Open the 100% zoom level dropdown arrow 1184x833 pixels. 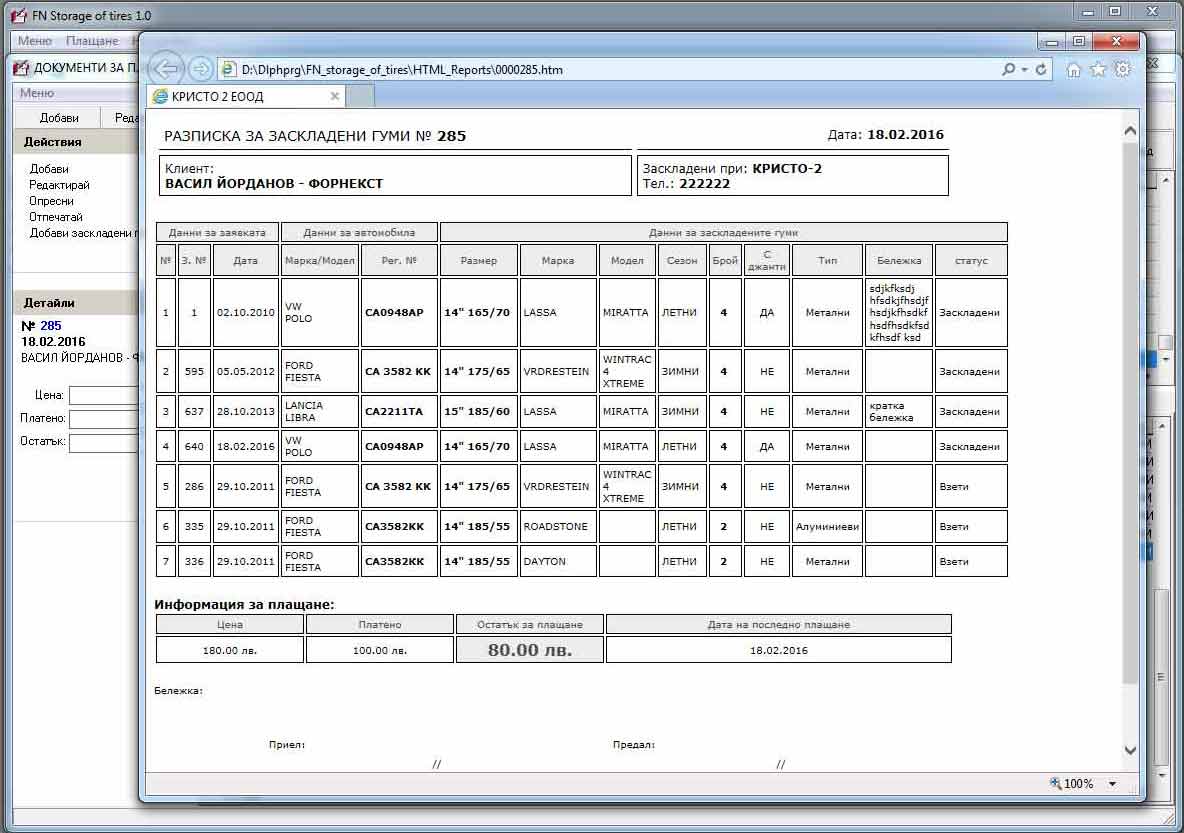1112,784
